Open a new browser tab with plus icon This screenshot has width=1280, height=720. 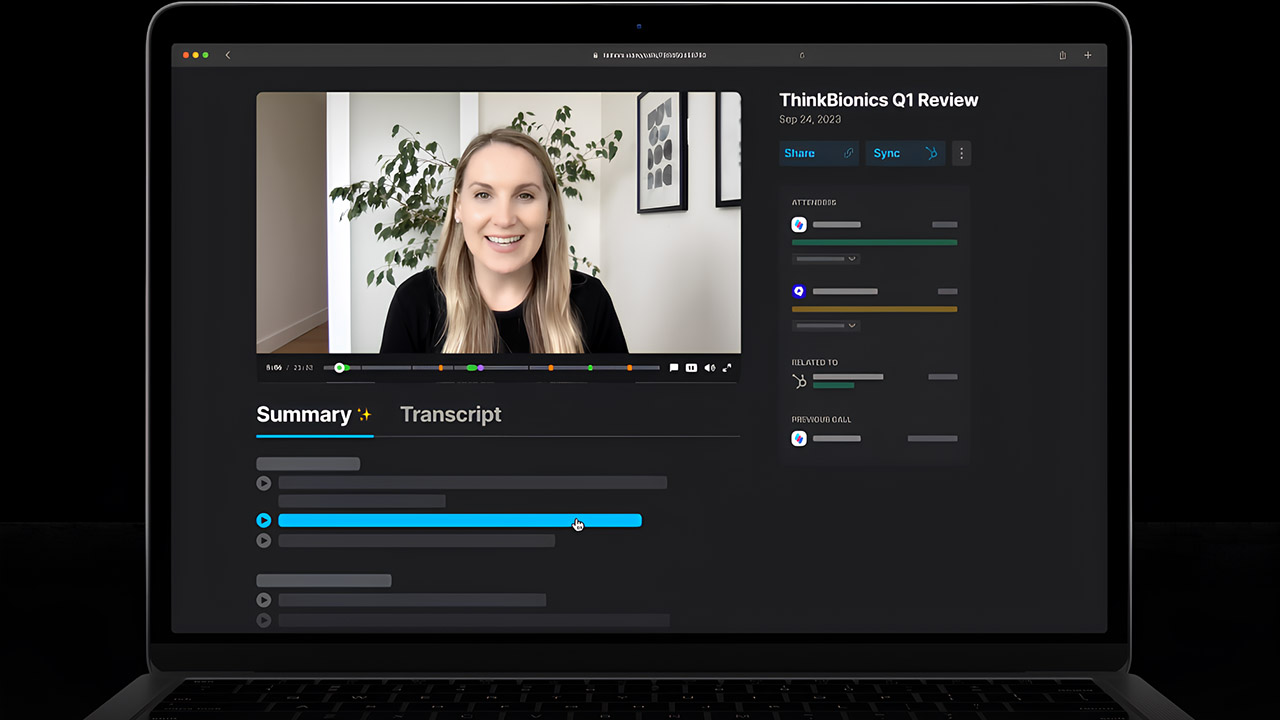[x=1088, y=55]
